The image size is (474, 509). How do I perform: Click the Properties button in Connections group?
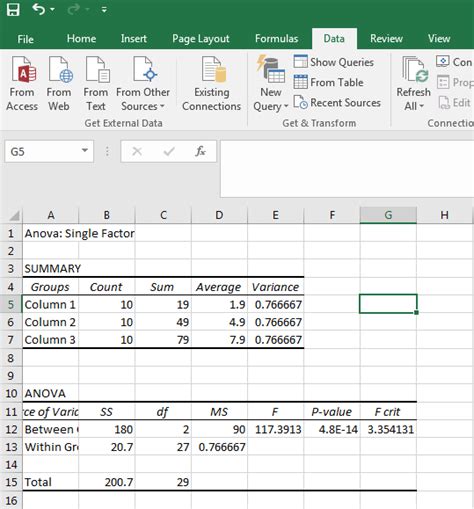[455, 82]
